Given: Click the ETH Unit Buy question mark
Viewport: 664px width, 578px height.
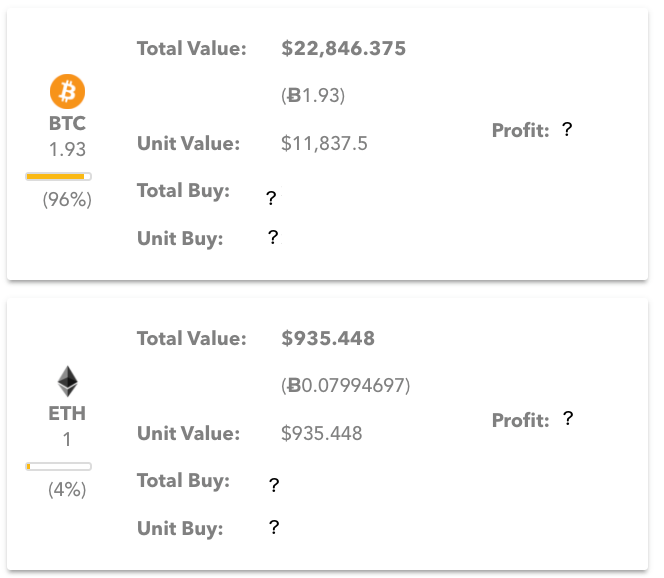Looking at the screenshot, I should (273, 527).
